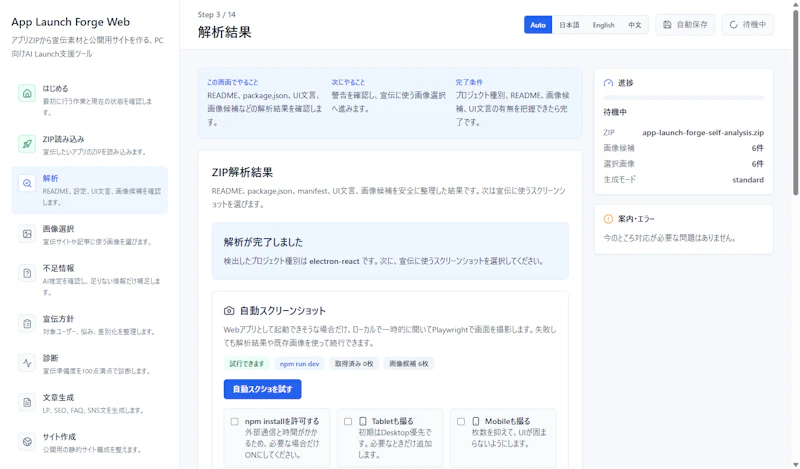
Task: Click the App Launch Forge Web title
Action: click(70, 22)
